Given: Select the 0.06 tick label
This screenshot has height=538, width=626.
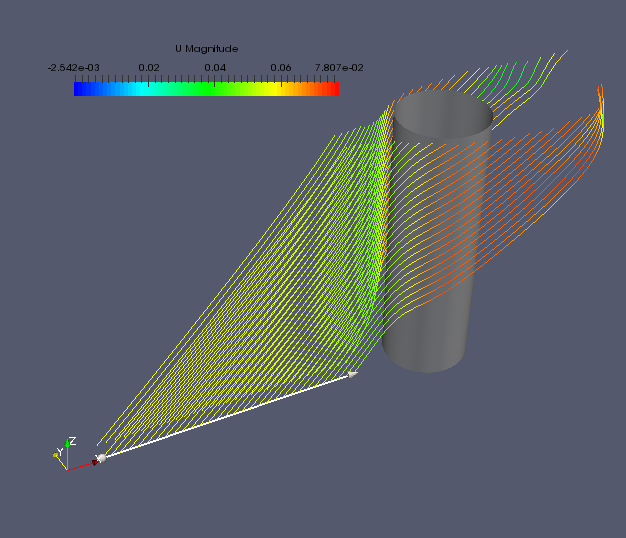Looking at the screenshot, I should click(281, 67).
